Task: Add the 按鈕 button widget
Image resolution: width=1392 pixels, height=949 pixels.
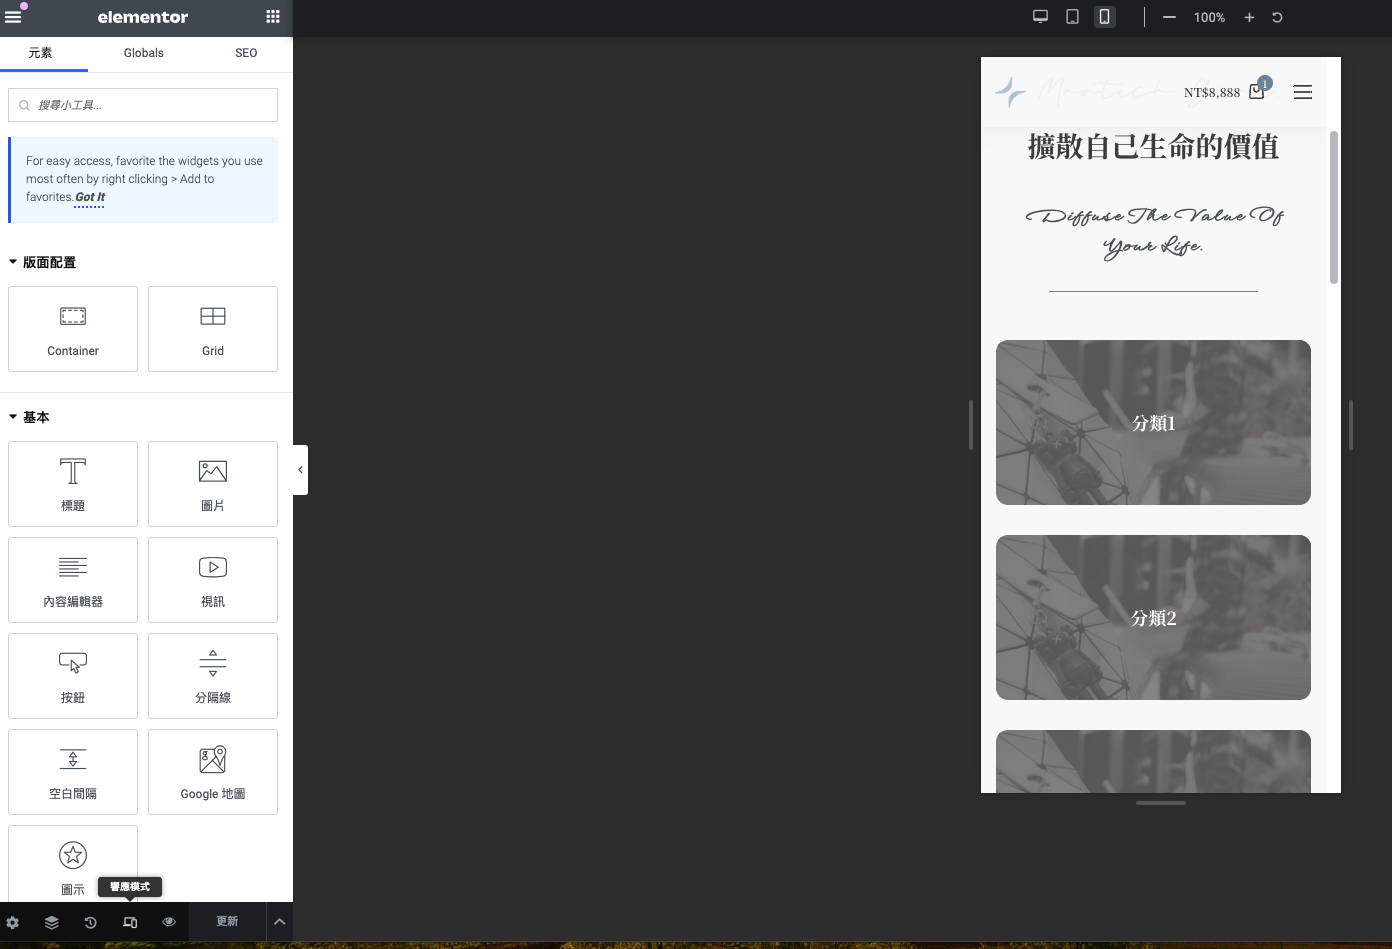Action: tap(73, 676)
